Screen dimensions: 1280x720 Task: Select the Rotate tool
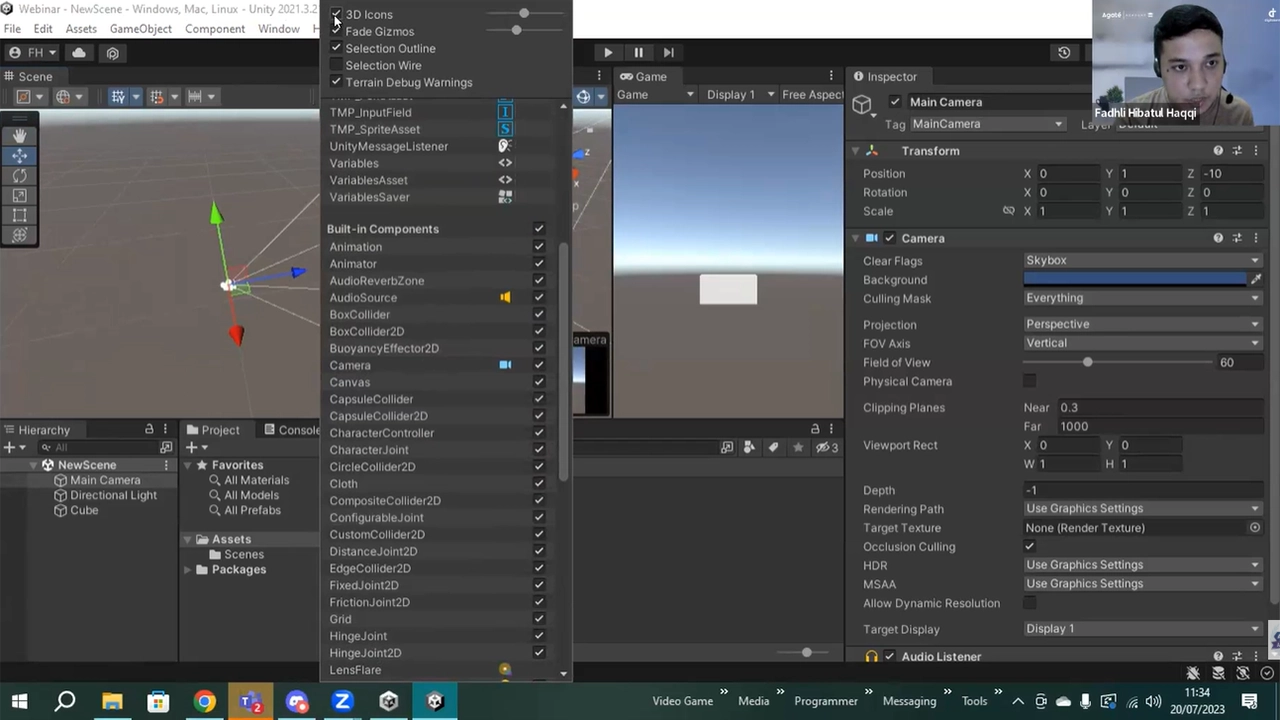[x=19, y=175]
